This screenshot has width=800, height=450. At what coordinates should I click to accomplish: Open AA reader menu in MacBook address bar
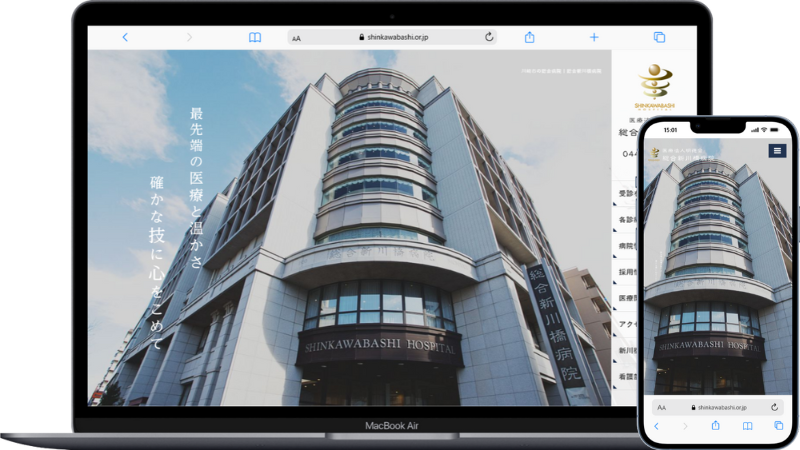297,38
